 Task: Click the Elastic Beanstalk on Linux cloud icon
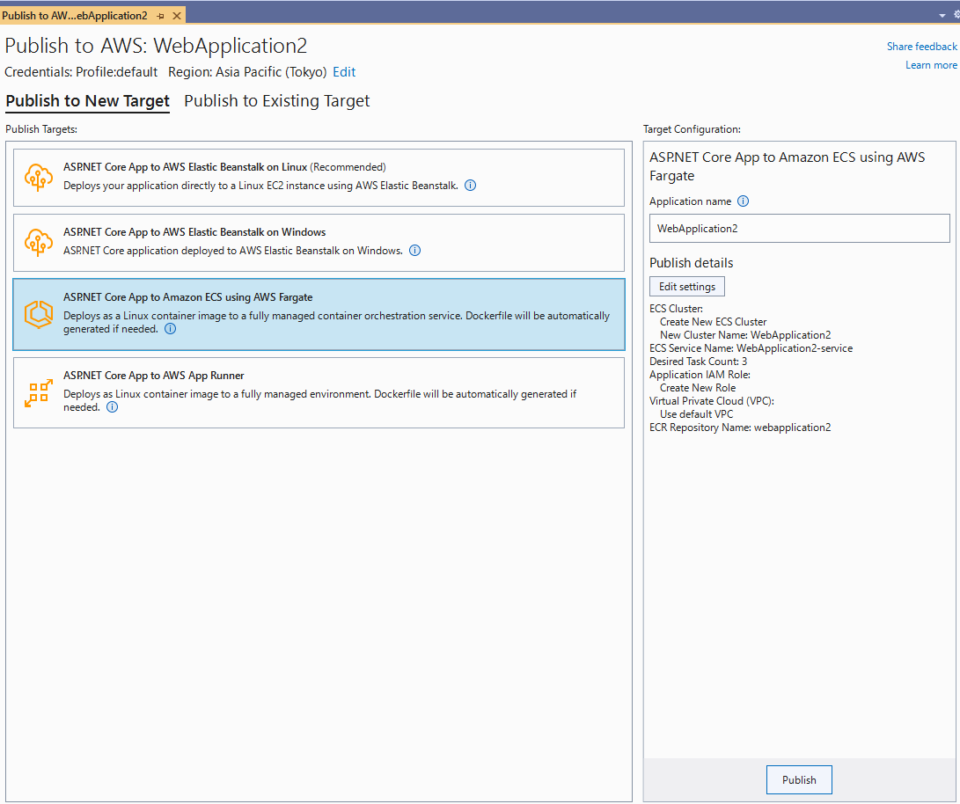point(38,177)
